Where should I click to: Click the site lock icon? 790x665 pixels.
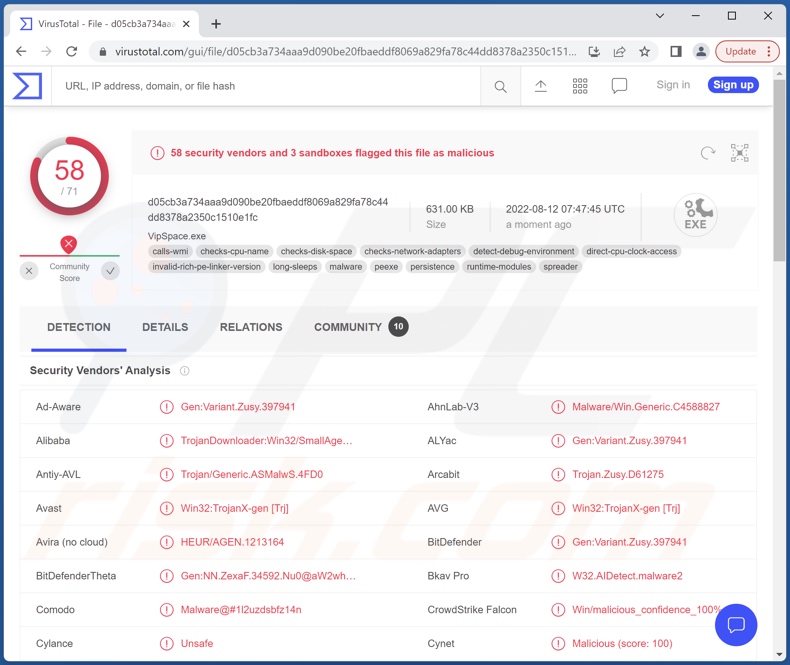[103, 51]
